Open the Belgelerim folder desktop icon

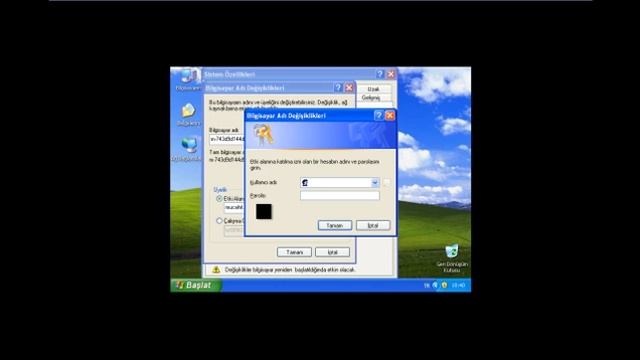[x=188, y=114]
